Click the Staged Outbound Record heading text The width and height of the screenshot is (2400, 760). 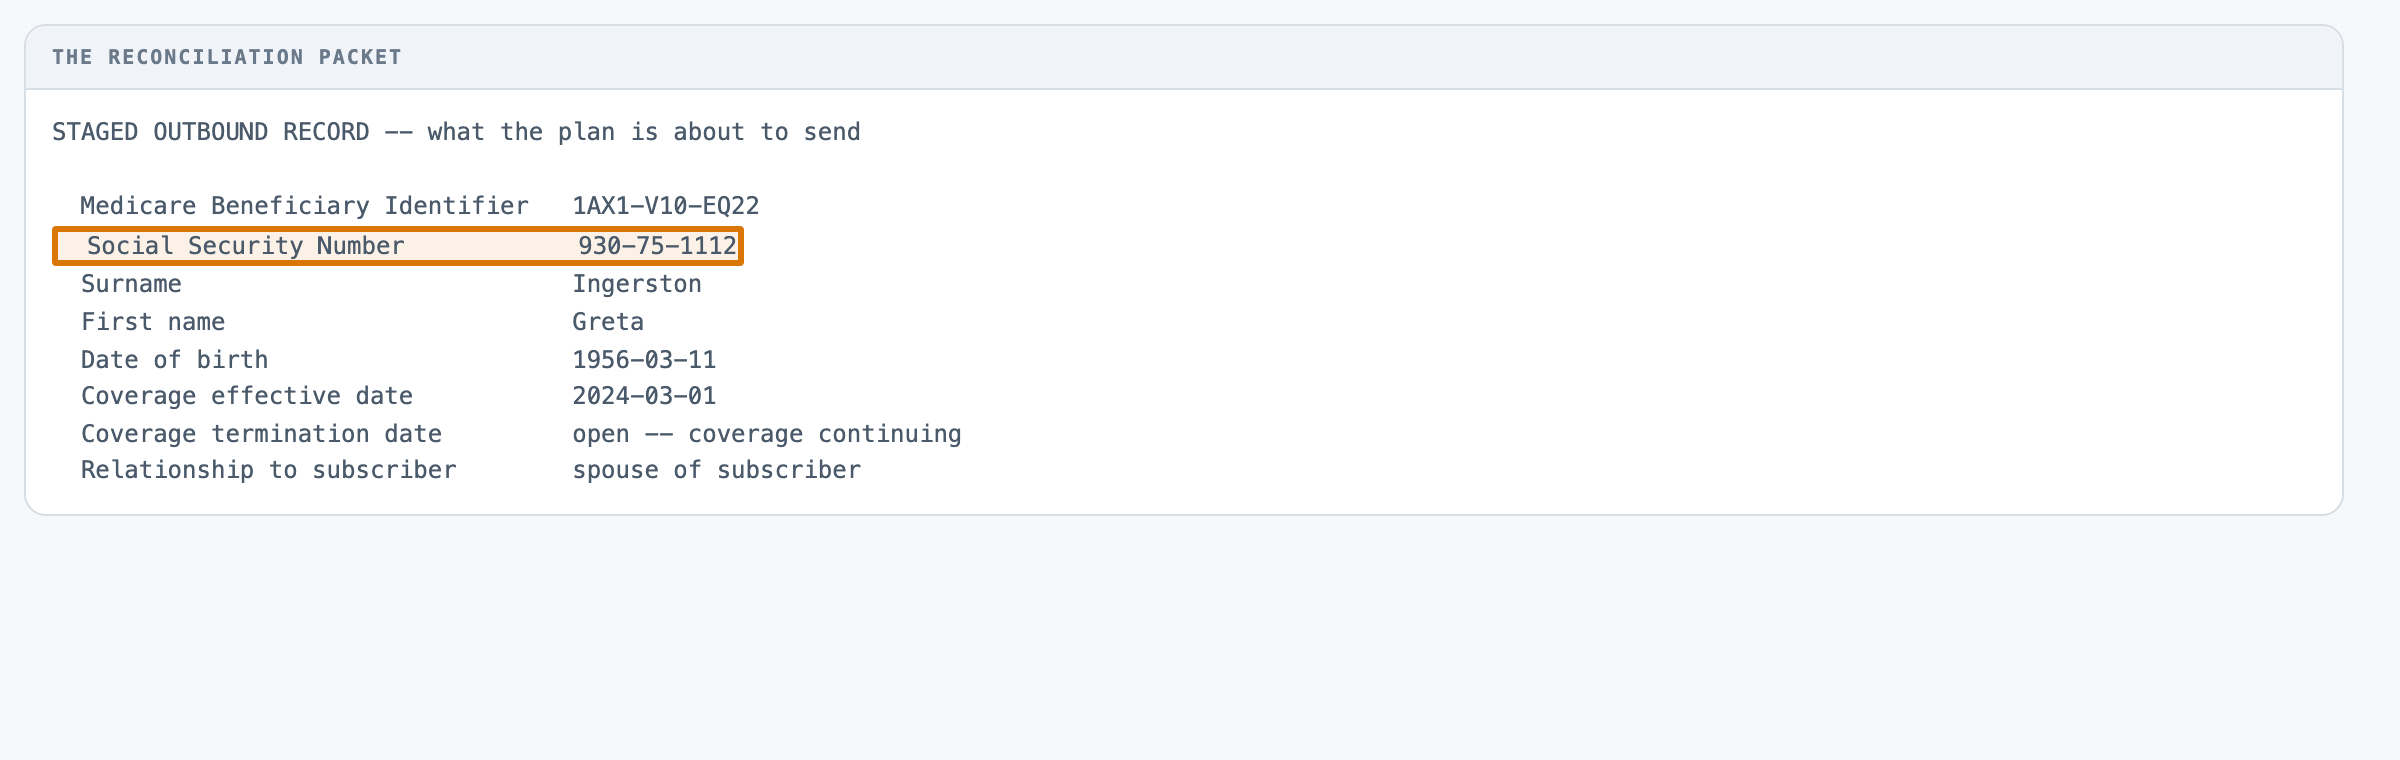[211, 132]
